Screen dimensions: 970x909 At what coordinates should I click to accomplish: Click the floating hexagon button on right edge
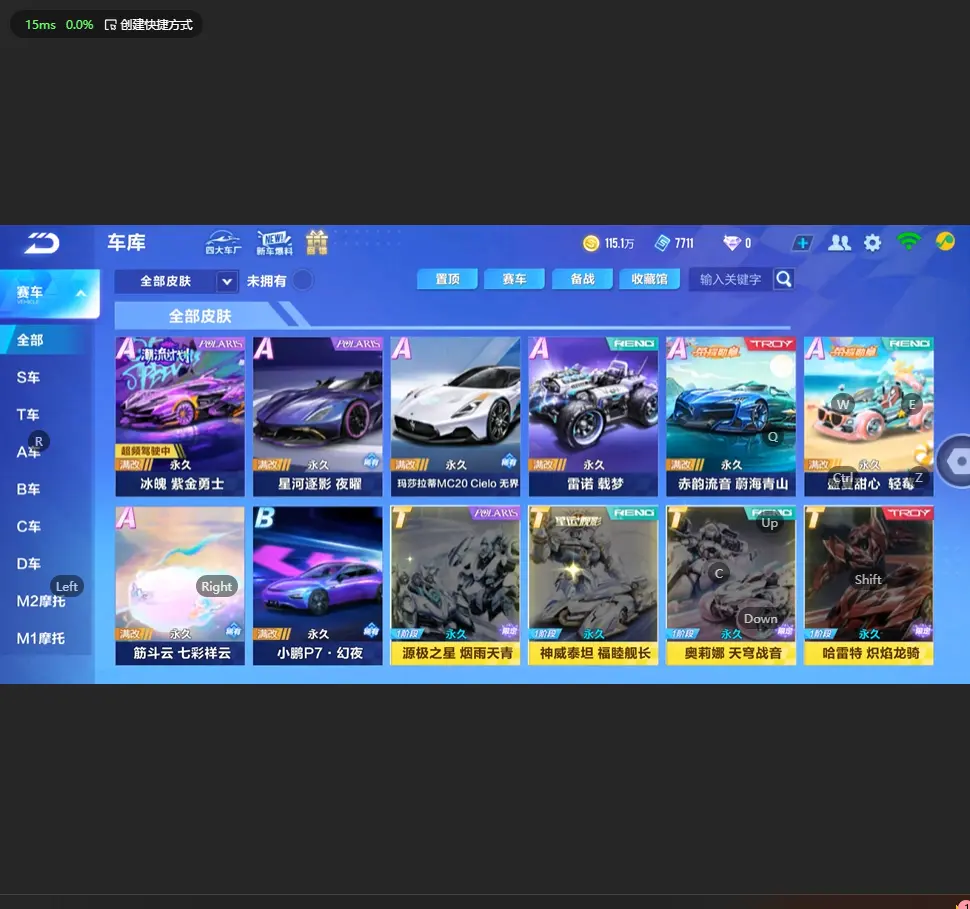coord(956,461)
